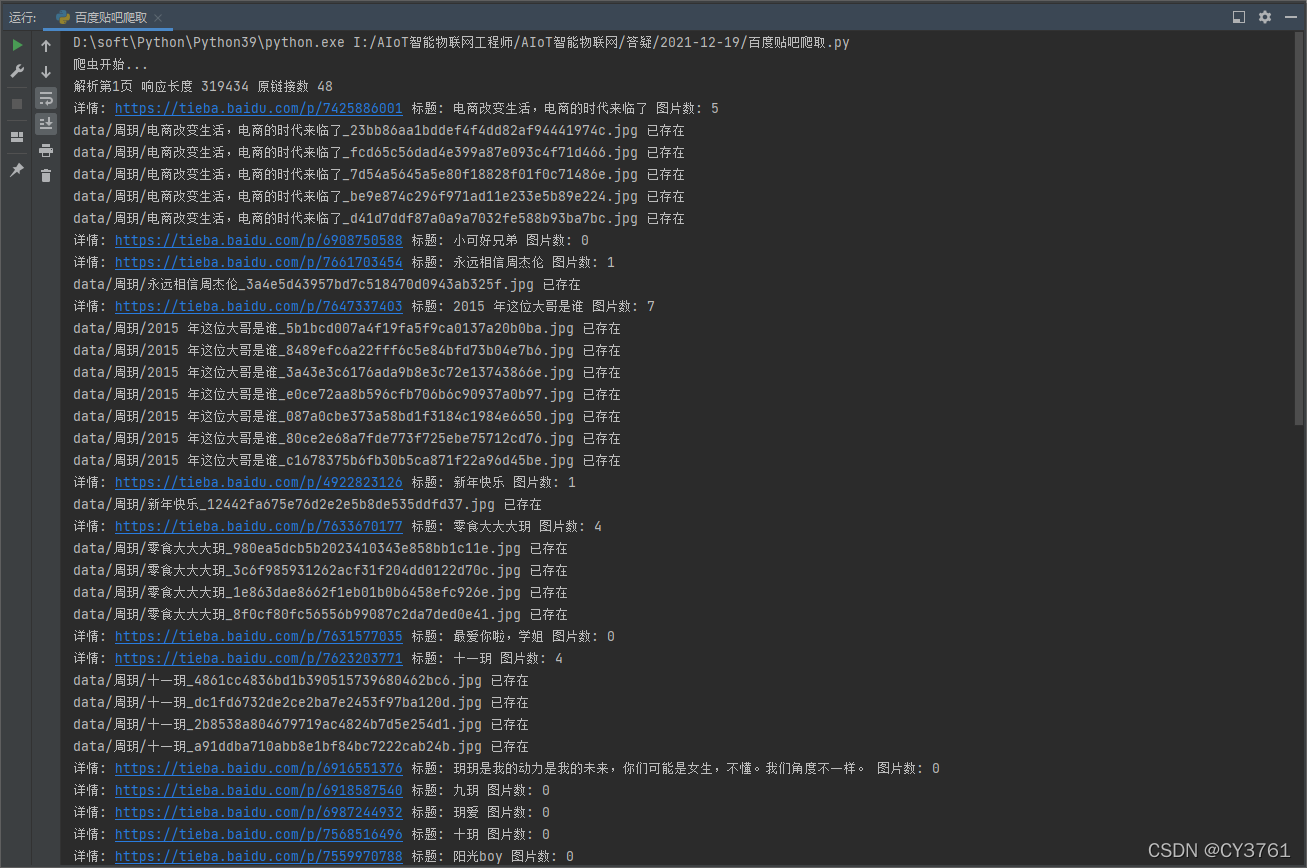This screenshot has height=868, width=1307.
Task: Open link tieba.baidu.com/p/6916551376
Action: (259, 768)
